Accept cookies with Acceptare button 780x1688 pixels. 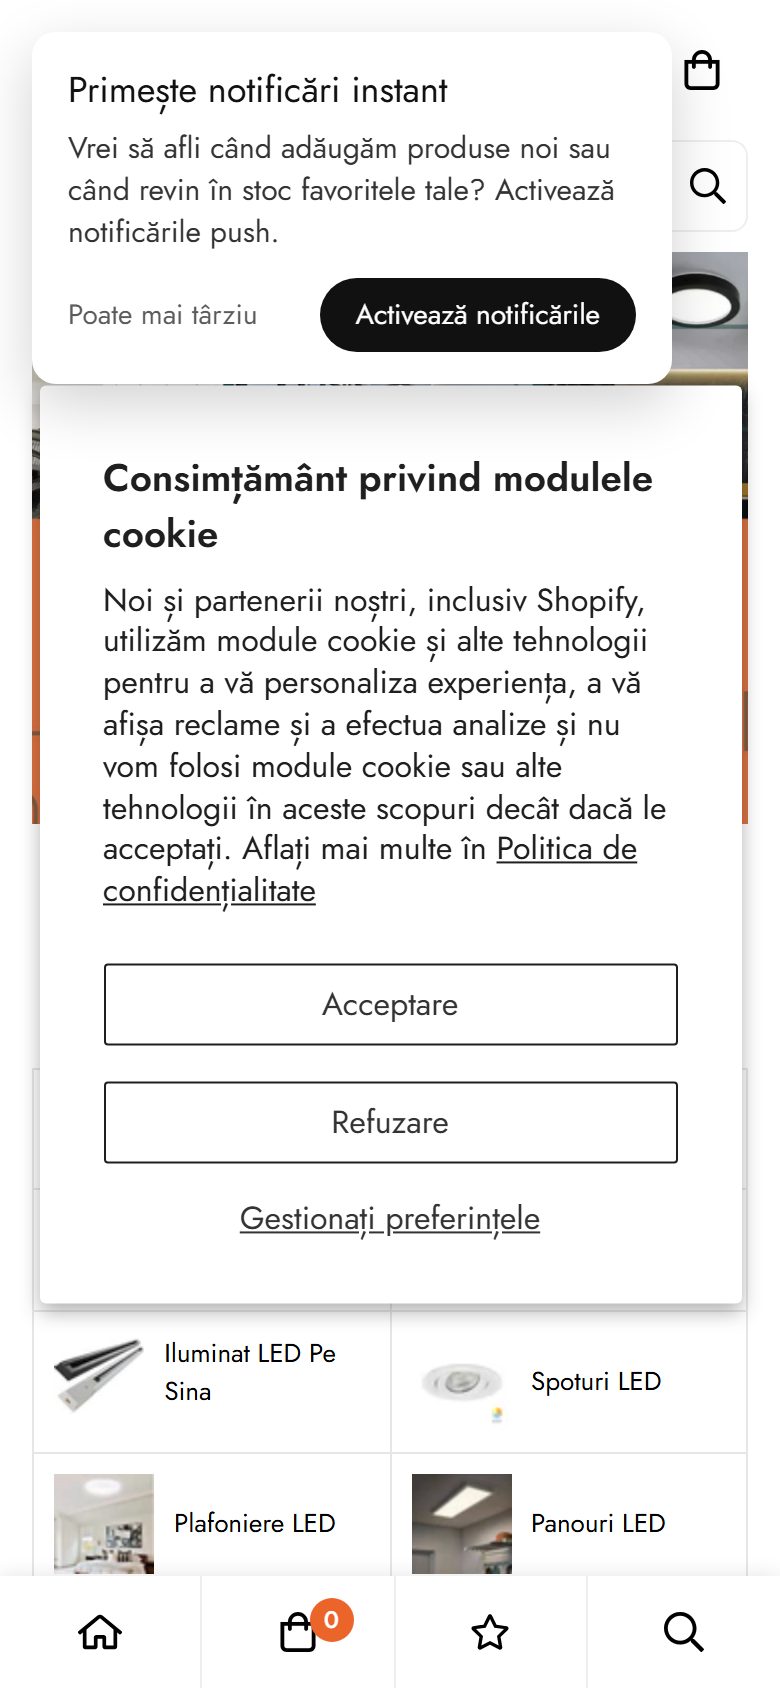click(x=391, y=1004)
